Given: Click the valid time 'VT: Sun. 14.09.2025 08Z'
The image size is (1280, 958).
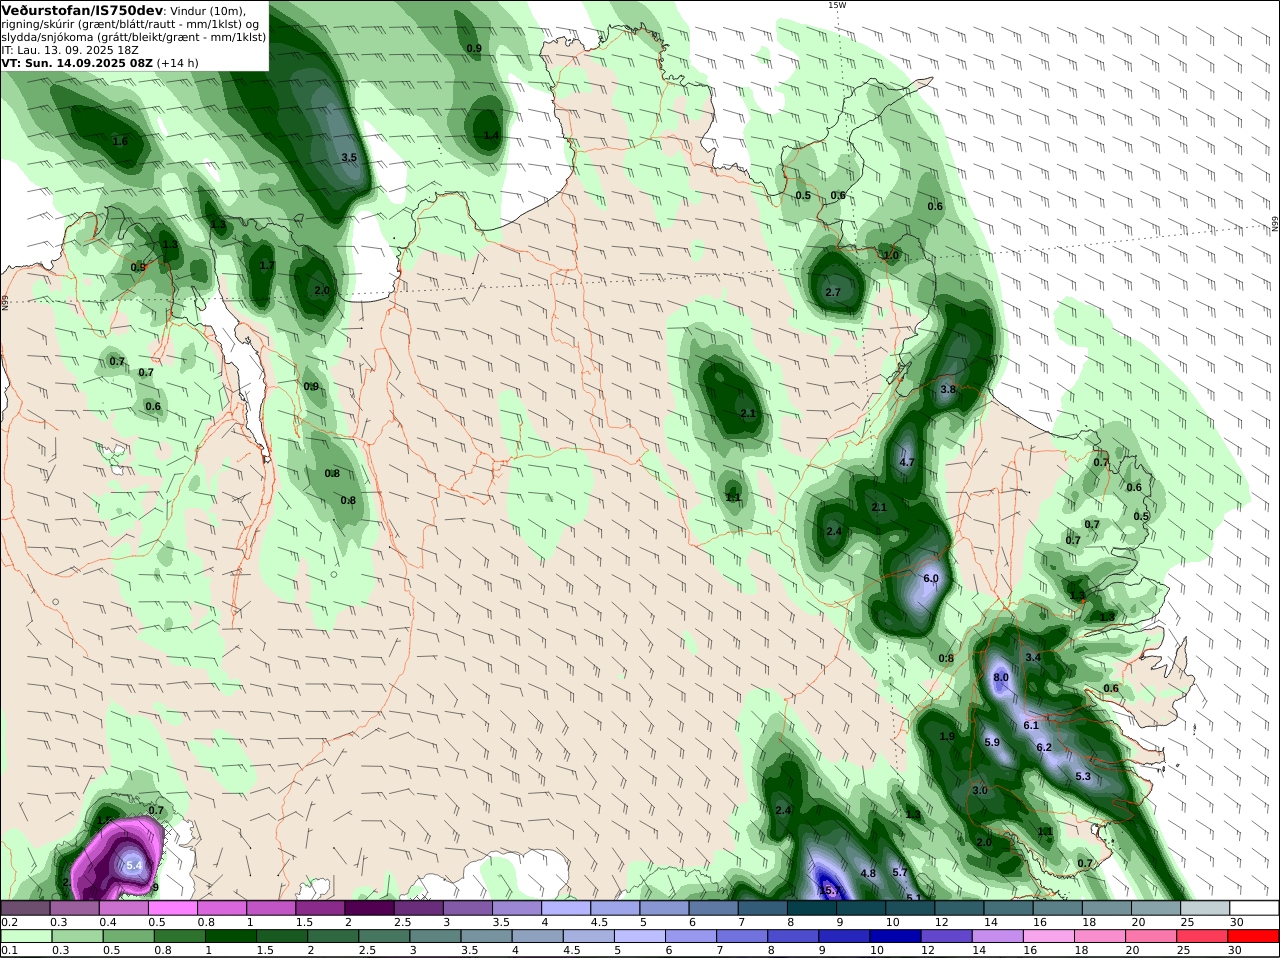Looking at the screenshot, I should click(77, 62).
